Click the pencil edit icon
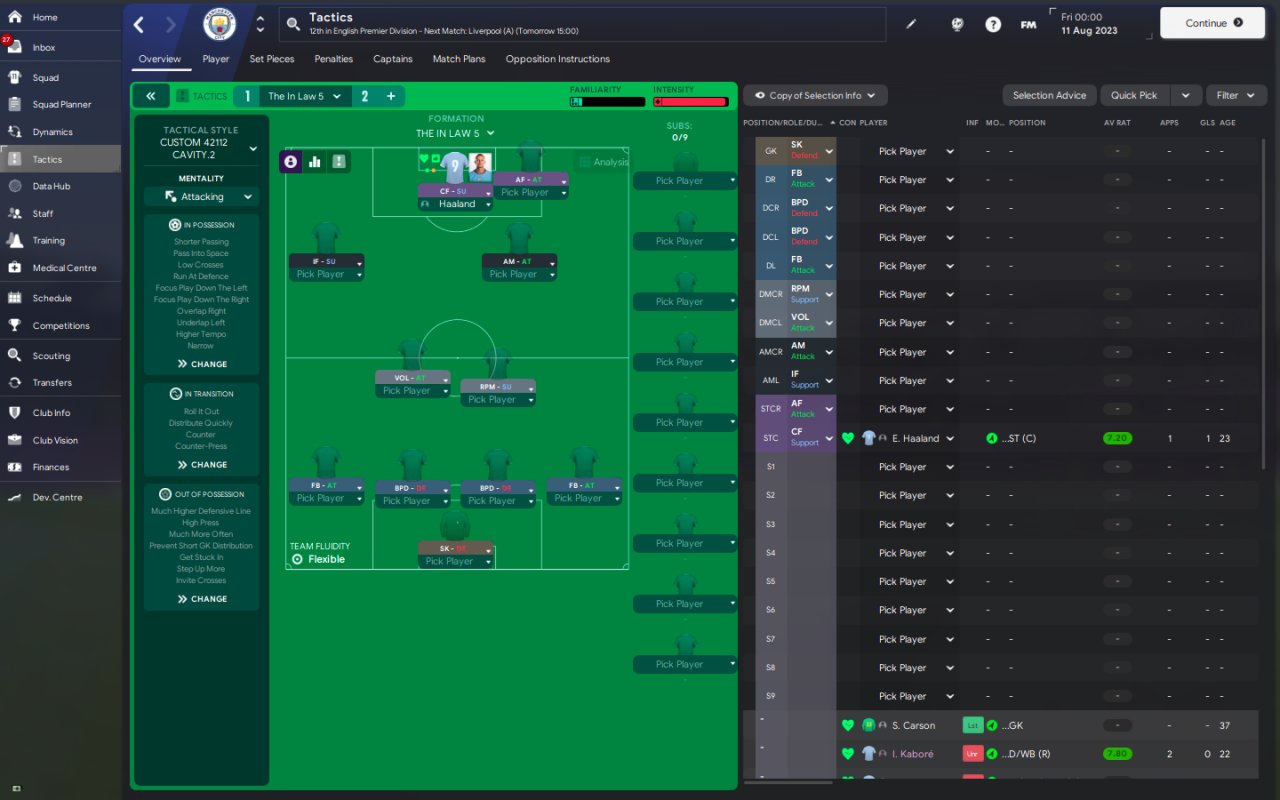Image resolution: width=1280 pixels, height=800 pixels. [x=911, y=24]
